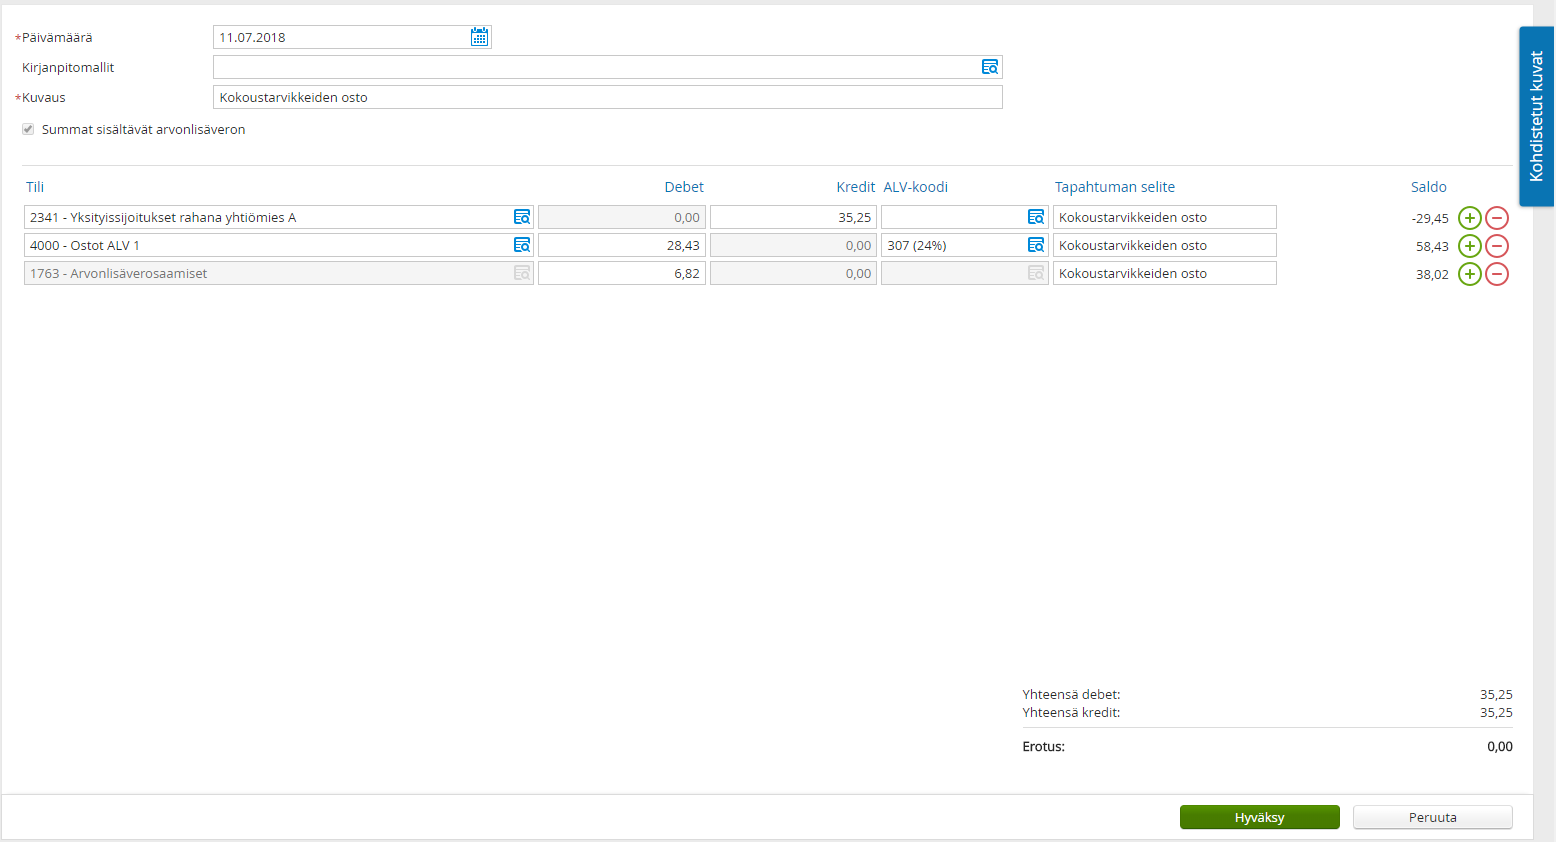Add a row after the 1763 line

pyautogui.click(x=1469, y=274)
